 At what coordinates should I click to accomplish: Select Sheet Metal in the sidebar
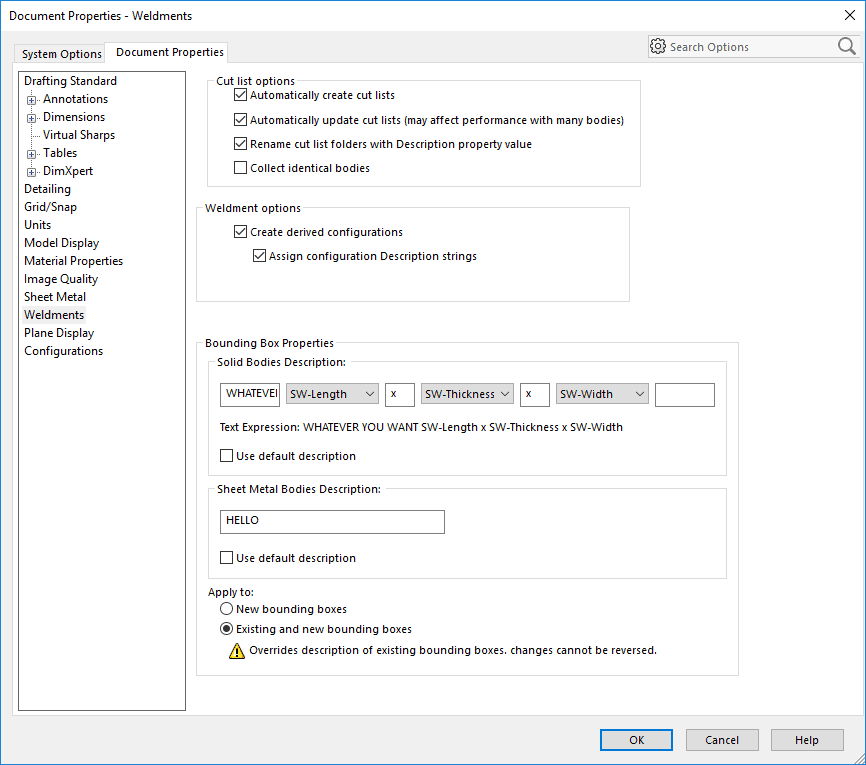55,297
